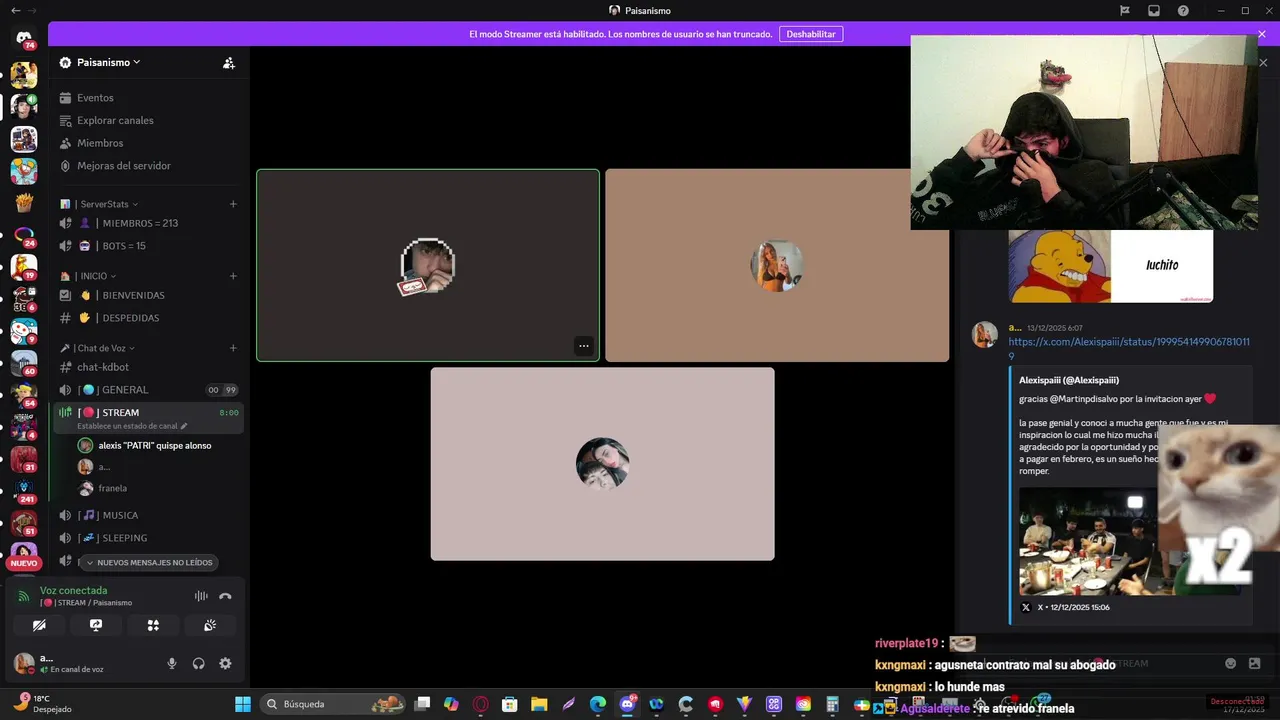Toggle noise suppression waveform icon
This screenshot has height=720, width=1280.
click(201, 596)
